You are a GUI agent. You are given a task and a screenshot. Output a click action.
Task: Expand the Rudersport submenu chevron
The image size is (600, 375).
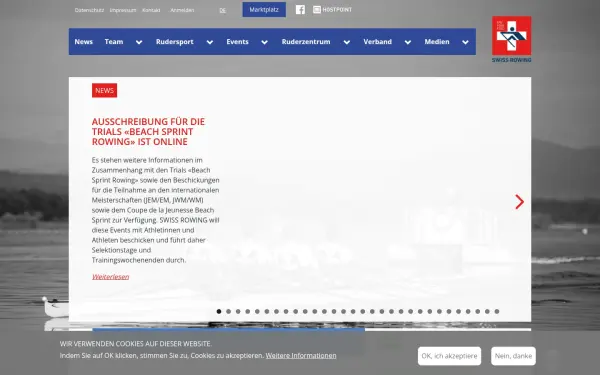point(210,42)
